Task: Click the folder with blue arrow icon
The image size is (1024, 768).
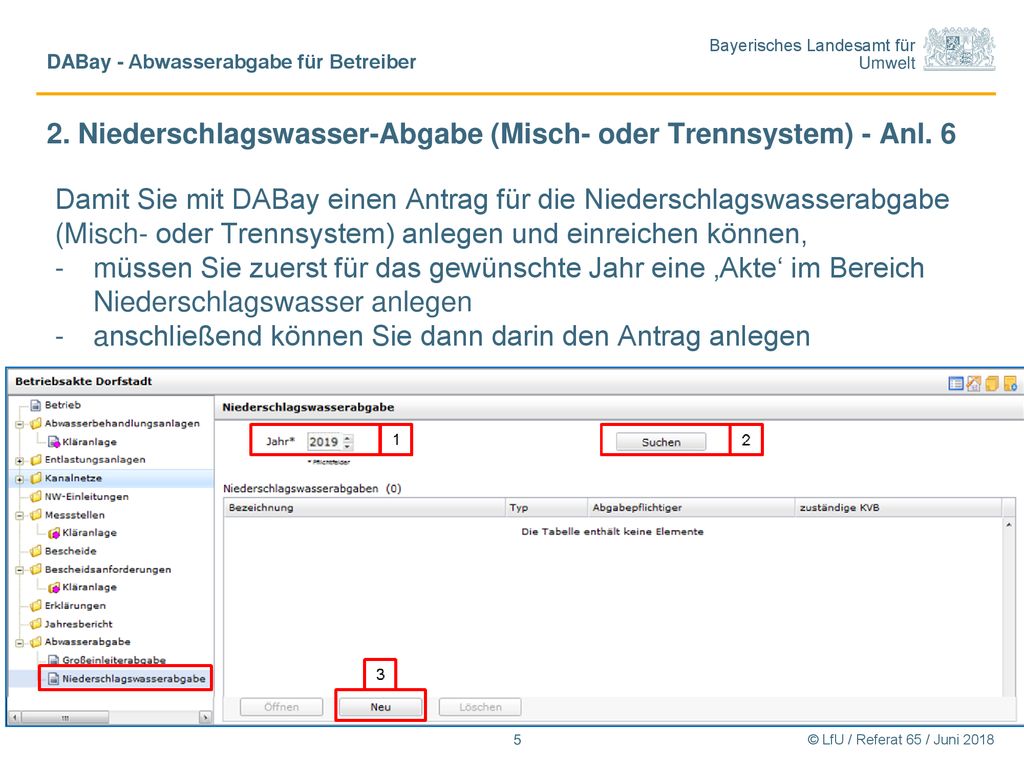Action: click(x=1010, y=384)
